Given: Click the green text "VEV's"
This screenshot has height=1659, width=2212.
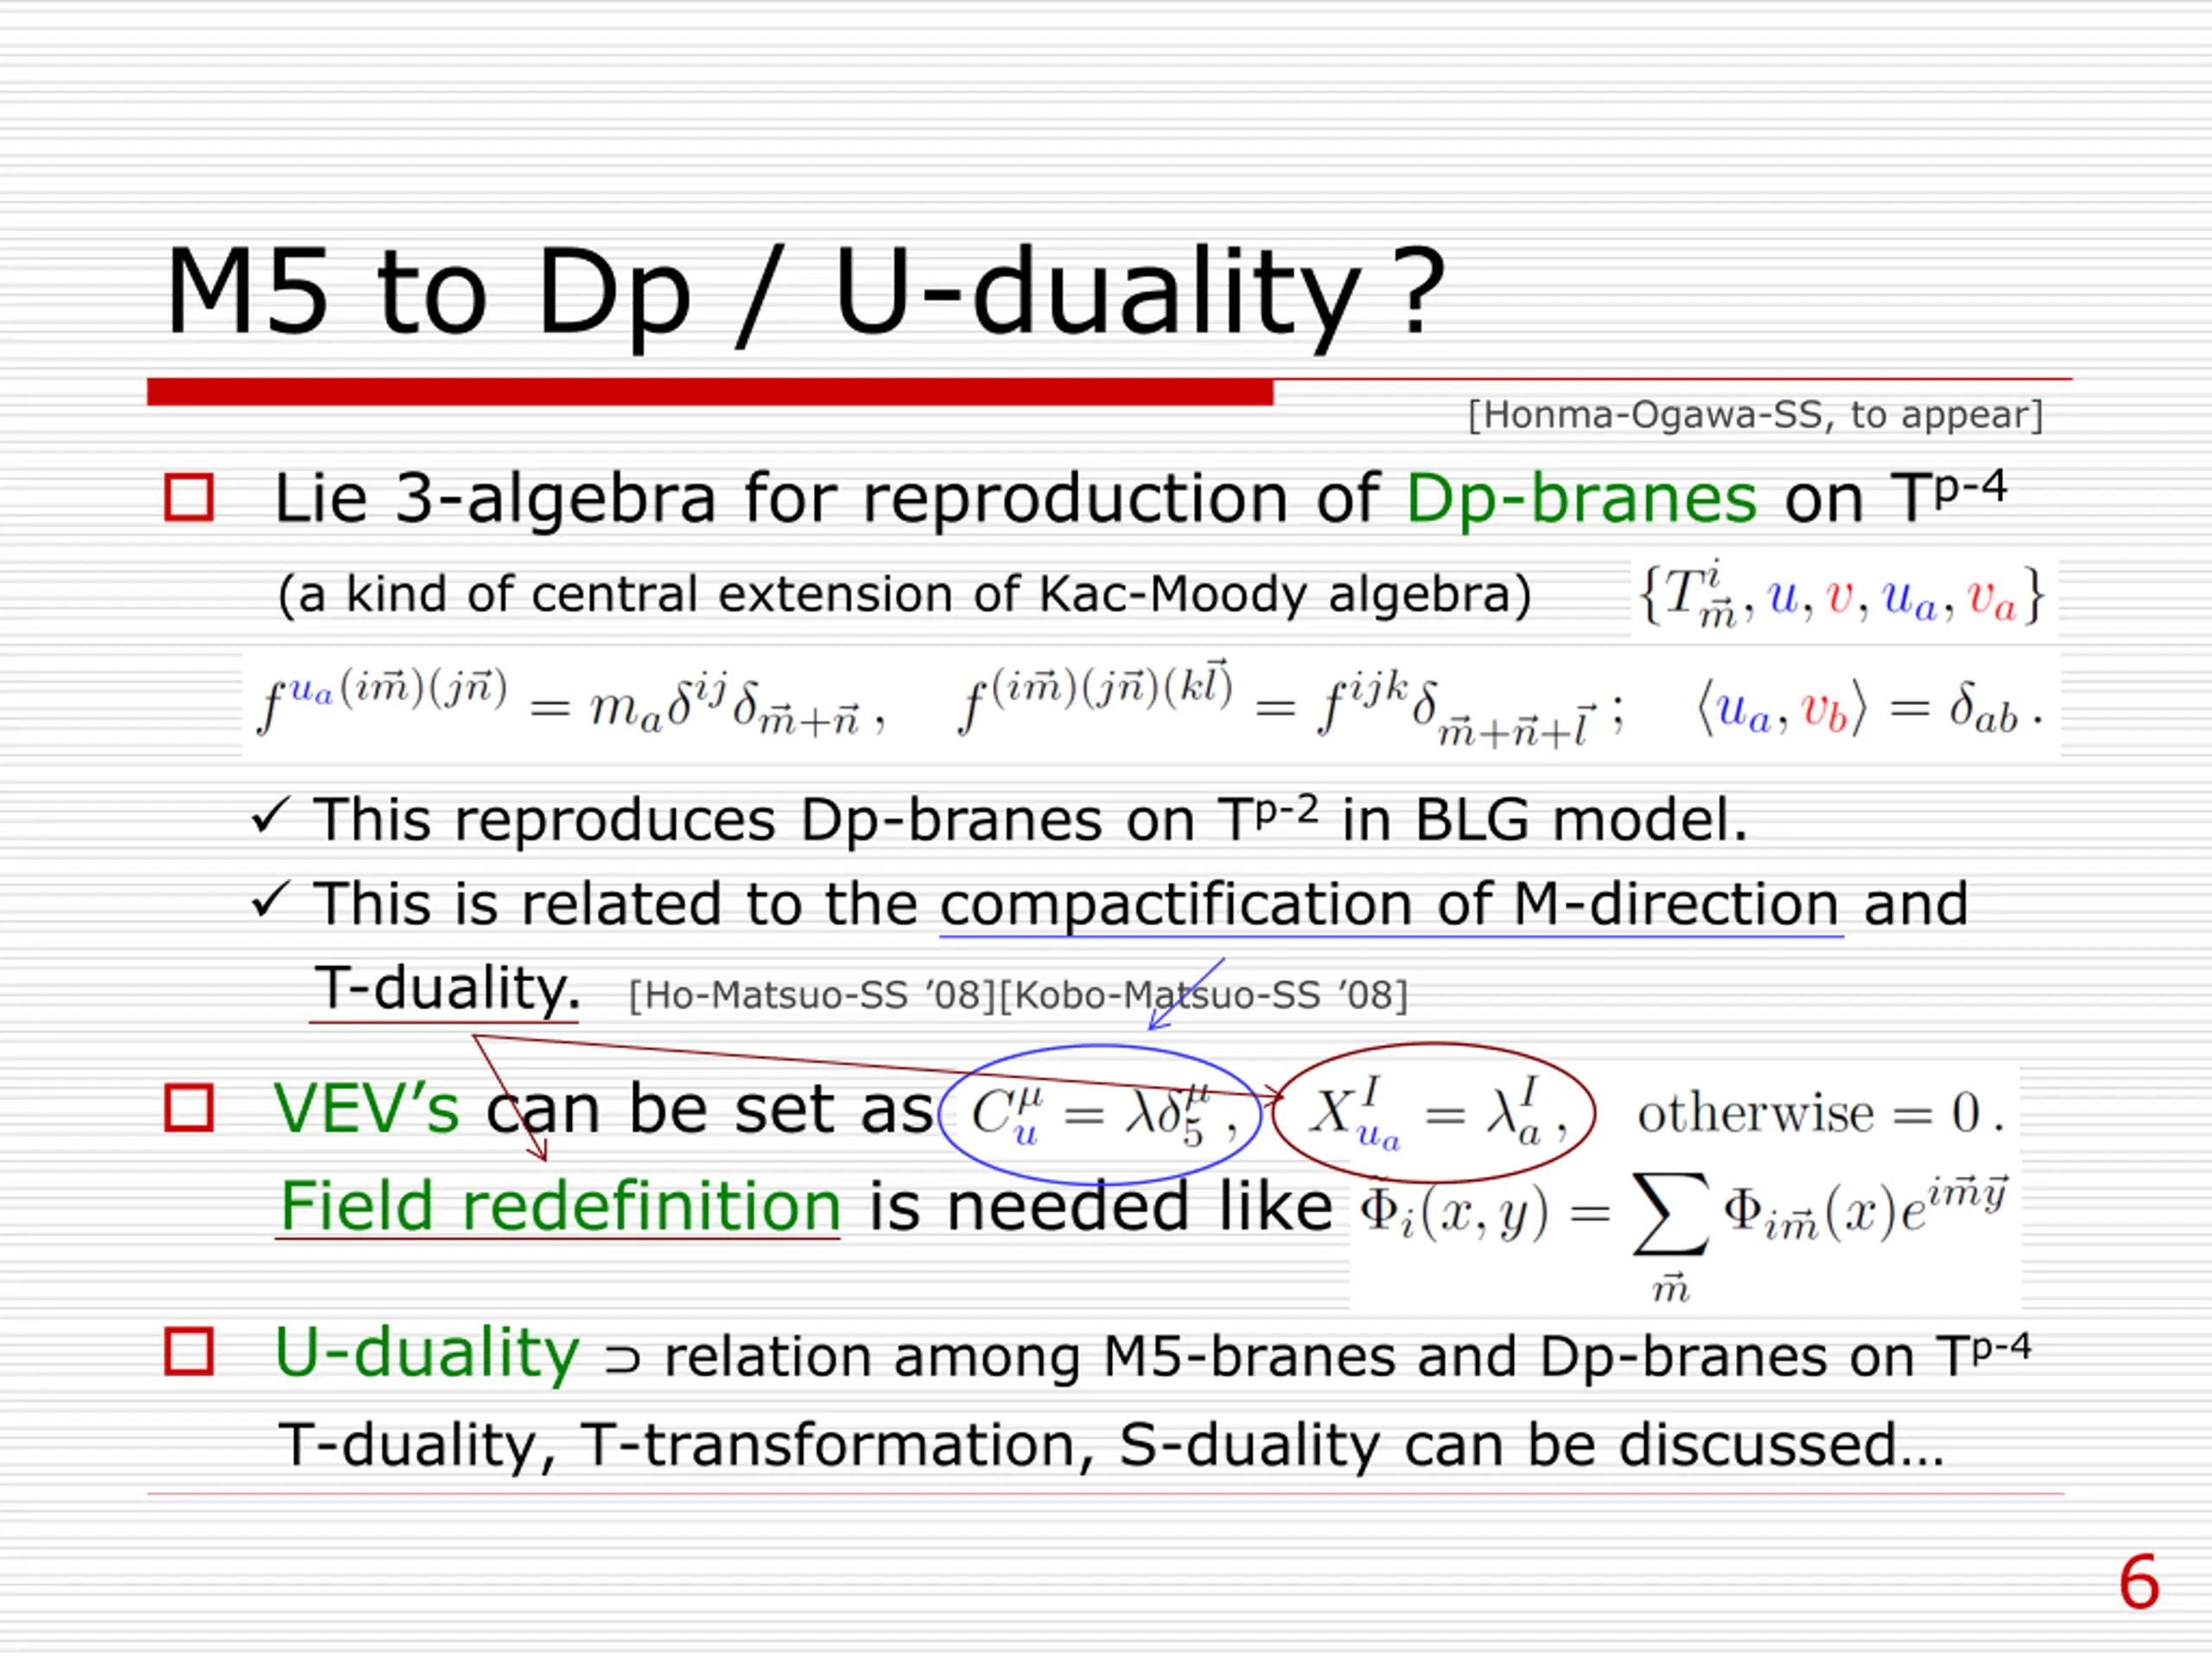Looking at the screenshot, I should 366,1108.
